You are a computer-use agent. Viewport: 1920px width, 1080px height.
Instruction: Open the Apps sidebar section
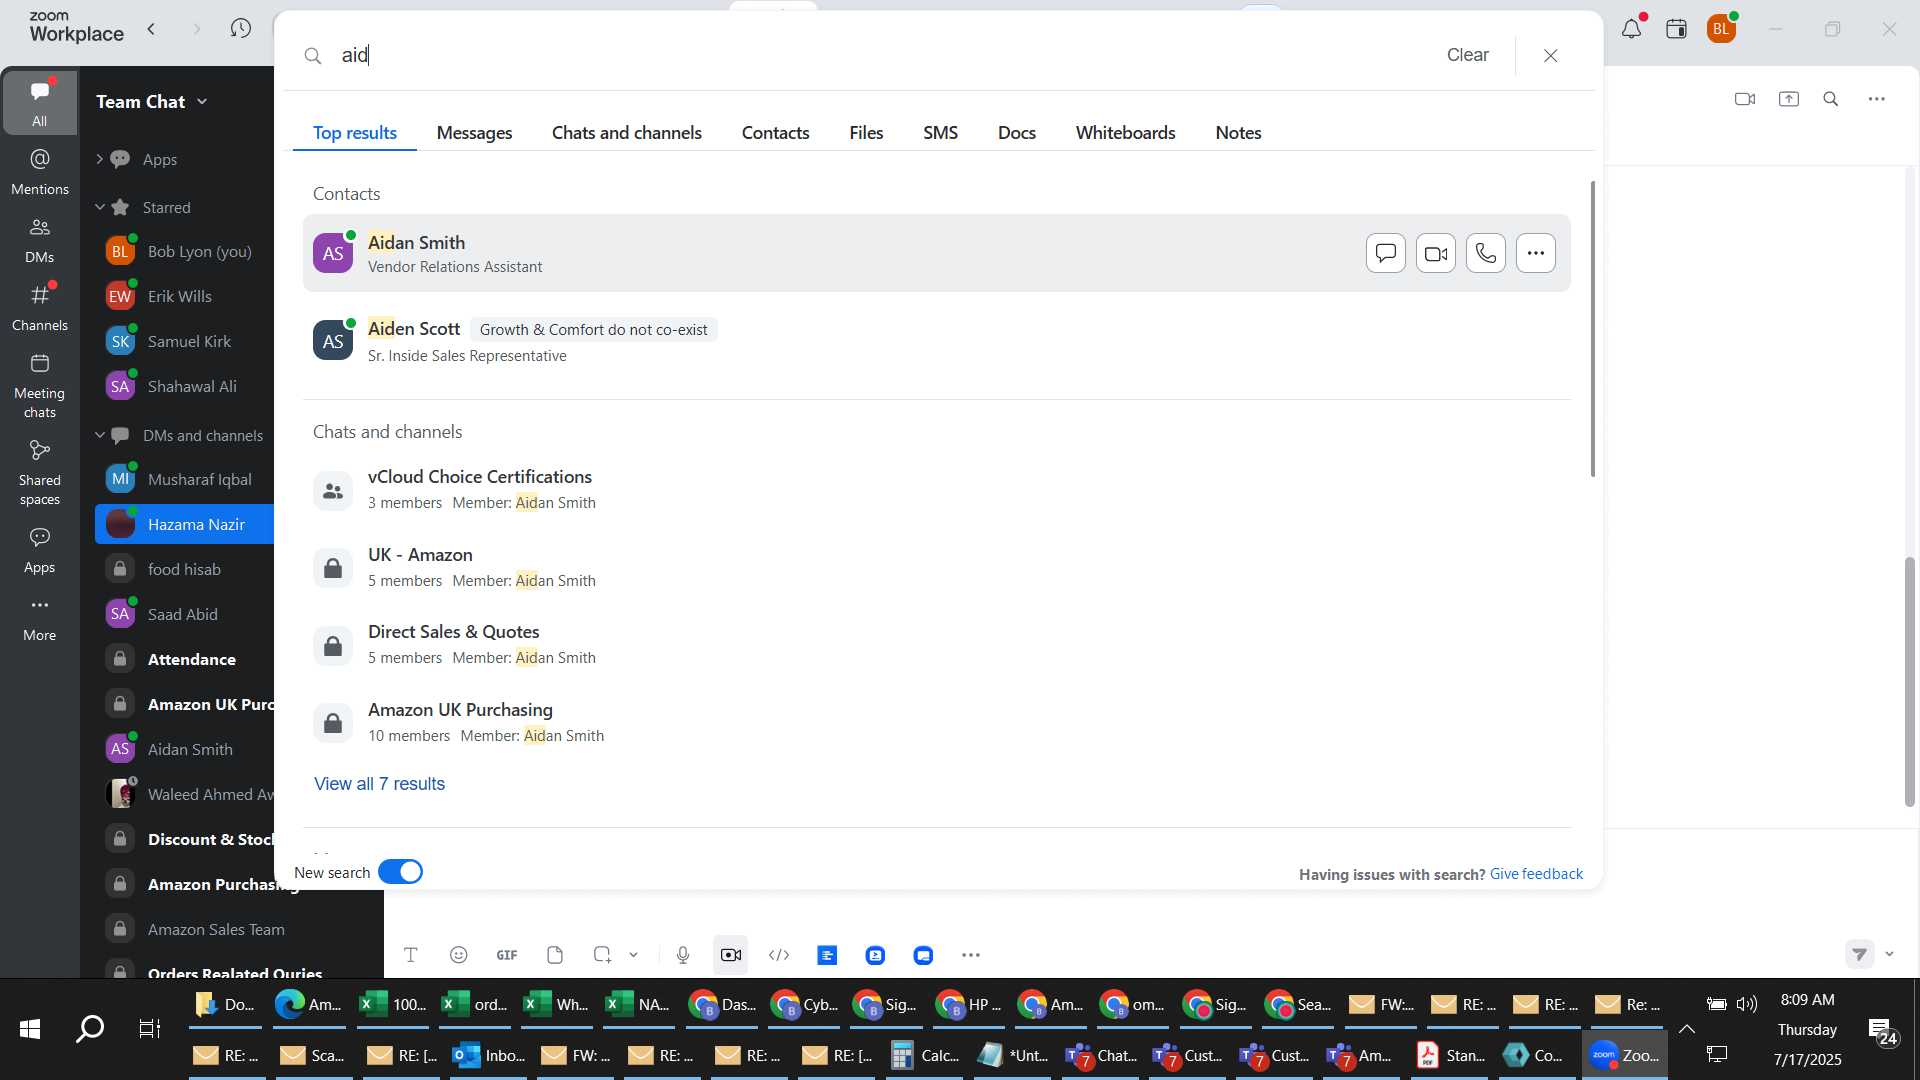40,550
